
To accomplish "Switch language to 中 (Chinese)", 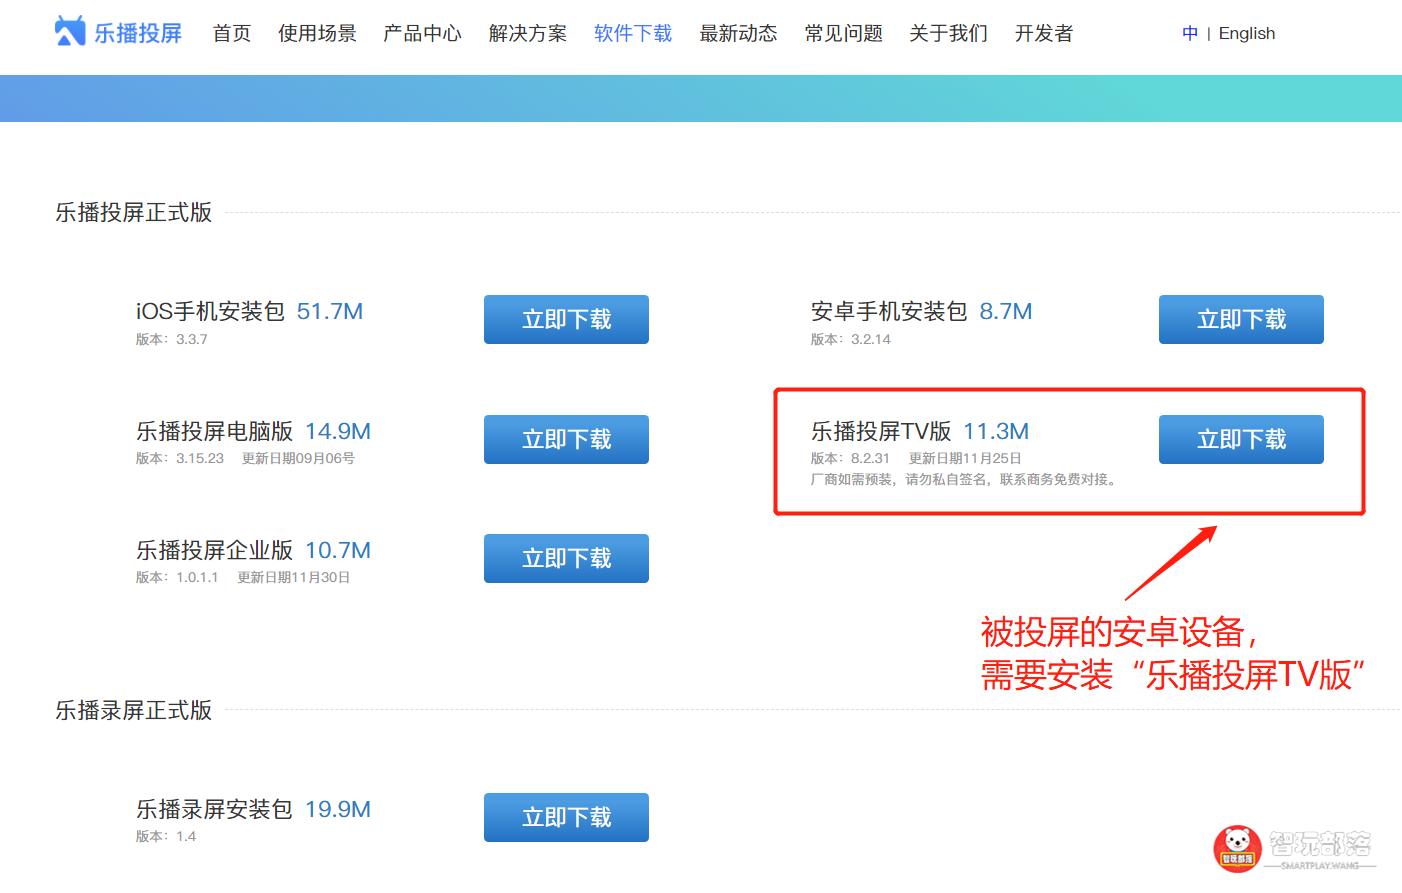I will coord(1190,33).
